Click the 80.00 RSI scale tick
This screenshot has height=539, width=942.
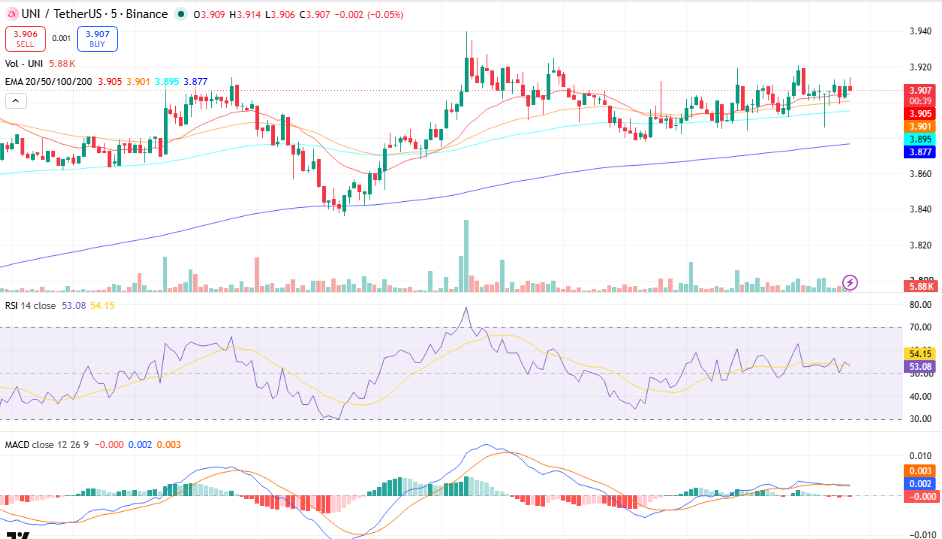coord(920,305)
